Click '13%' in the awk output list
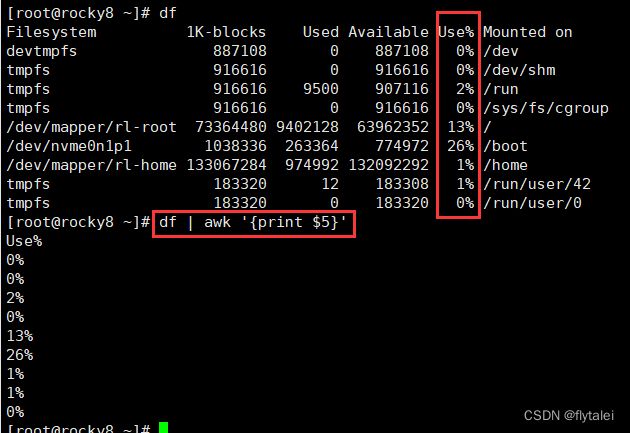 pyautogui.click(x=20, y=336)
